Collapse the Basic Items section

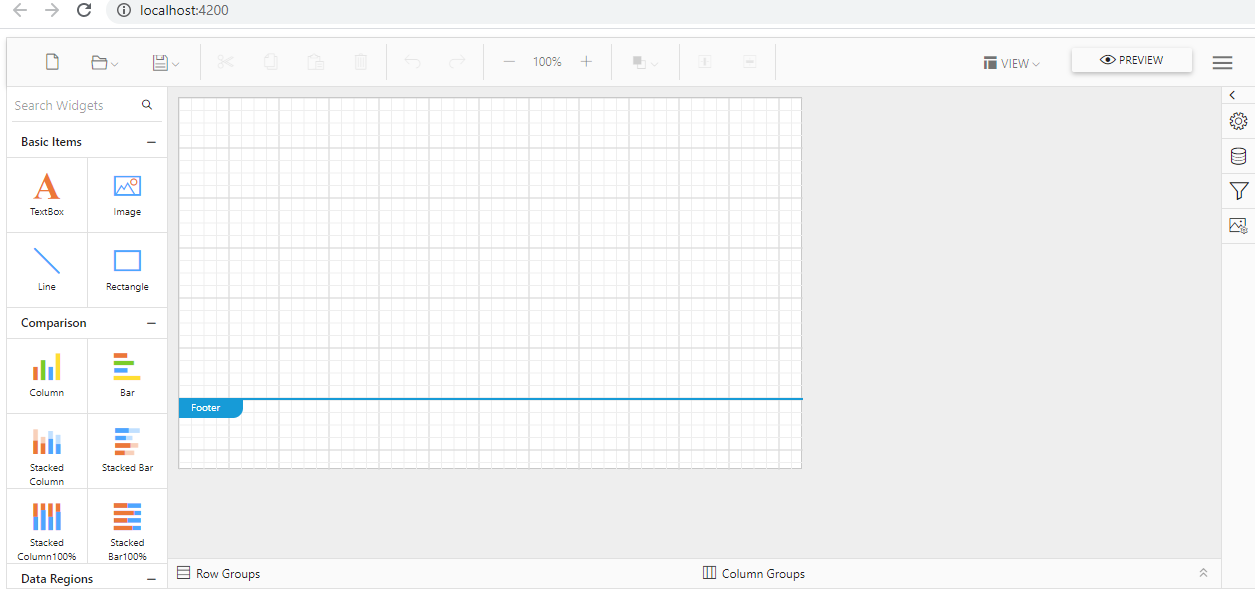[x=151, y=142]
